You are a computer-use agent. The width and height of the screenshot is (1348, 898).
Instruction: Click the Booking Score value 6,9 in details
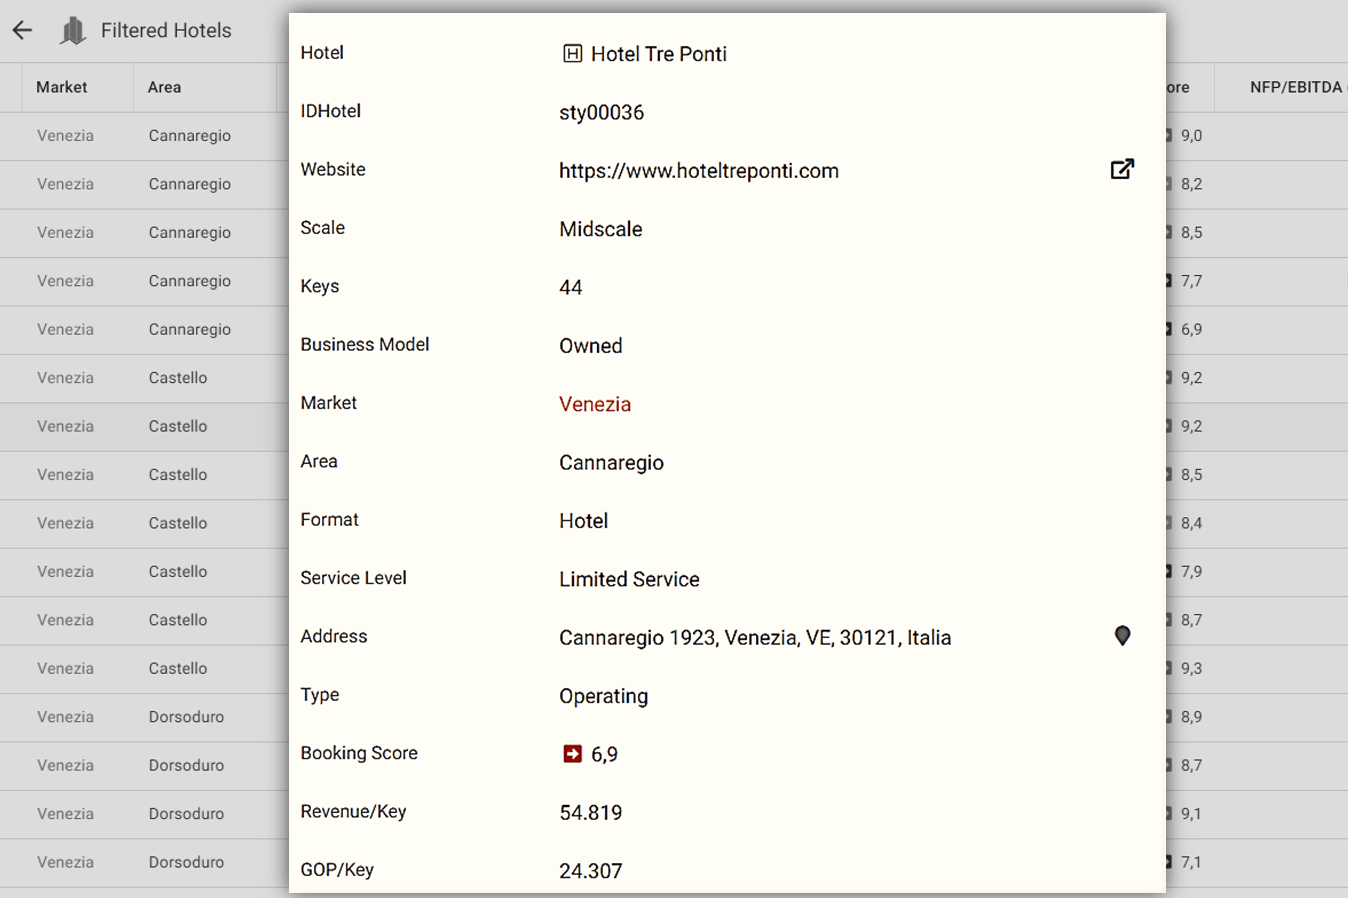[x=604, y=755]
